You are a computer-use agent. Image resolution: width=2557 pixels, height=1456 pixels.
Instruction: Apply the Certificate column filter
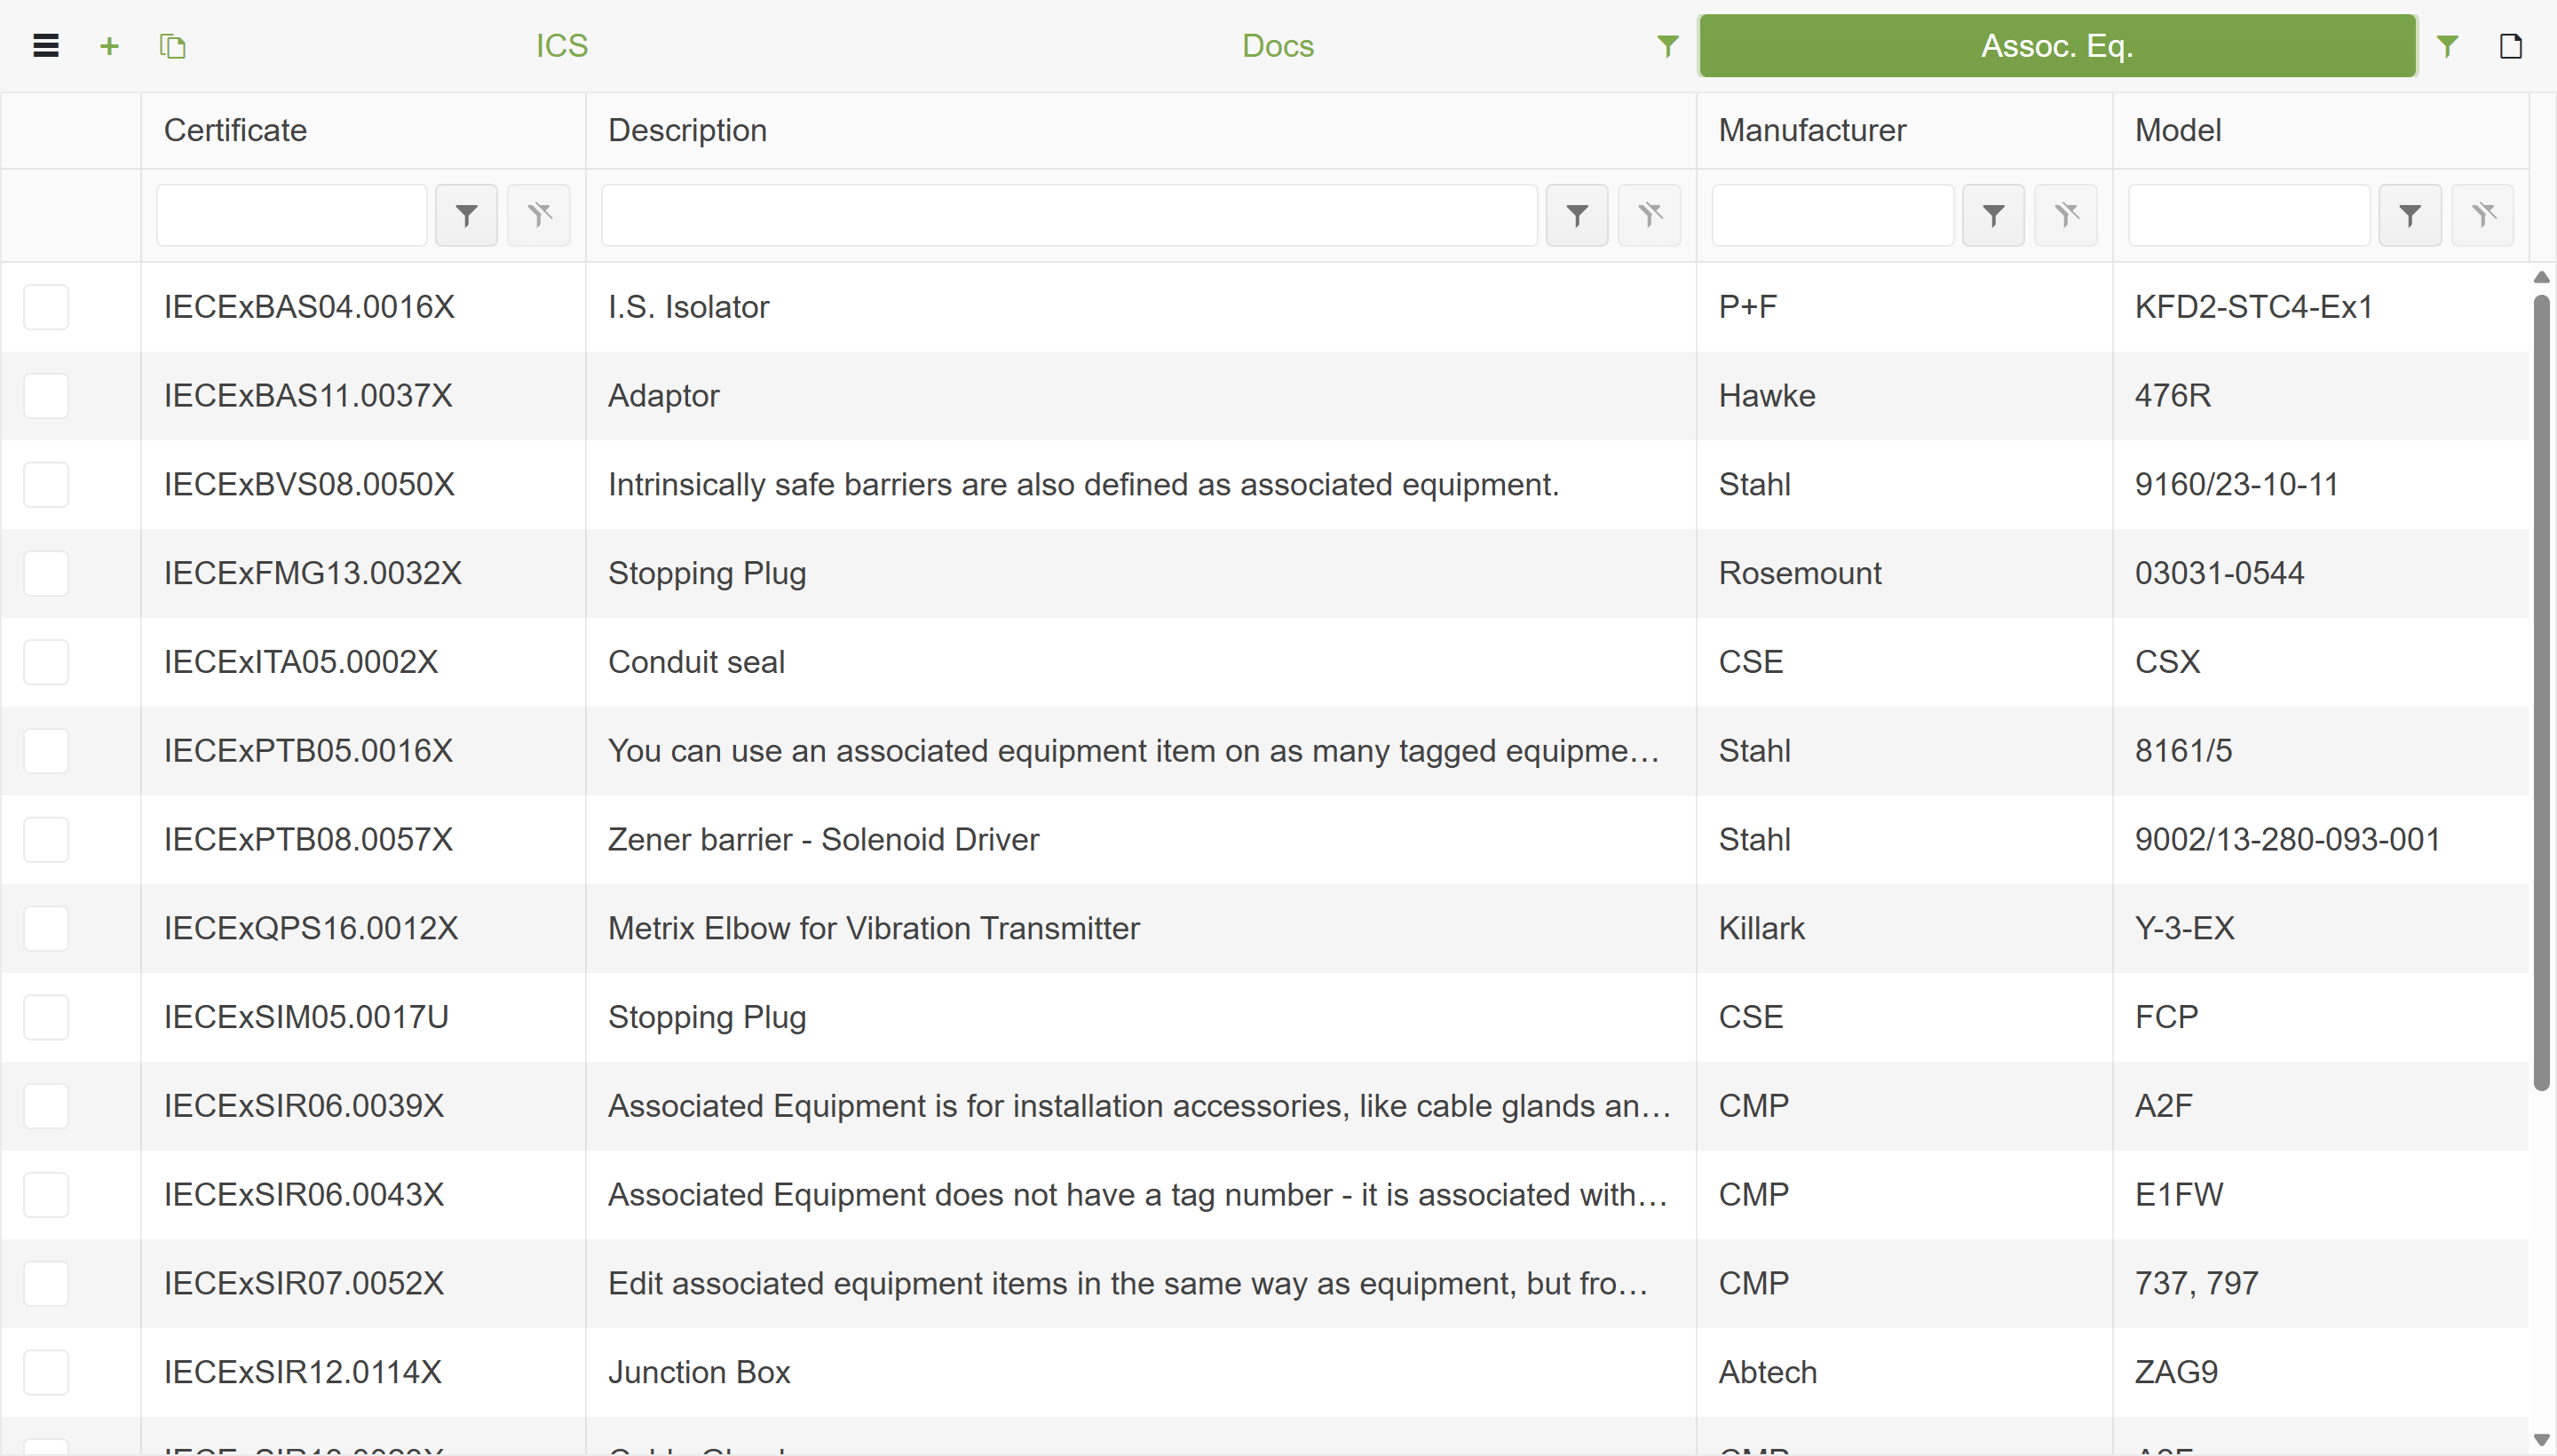pyautogui.click(x=466, y=215)
